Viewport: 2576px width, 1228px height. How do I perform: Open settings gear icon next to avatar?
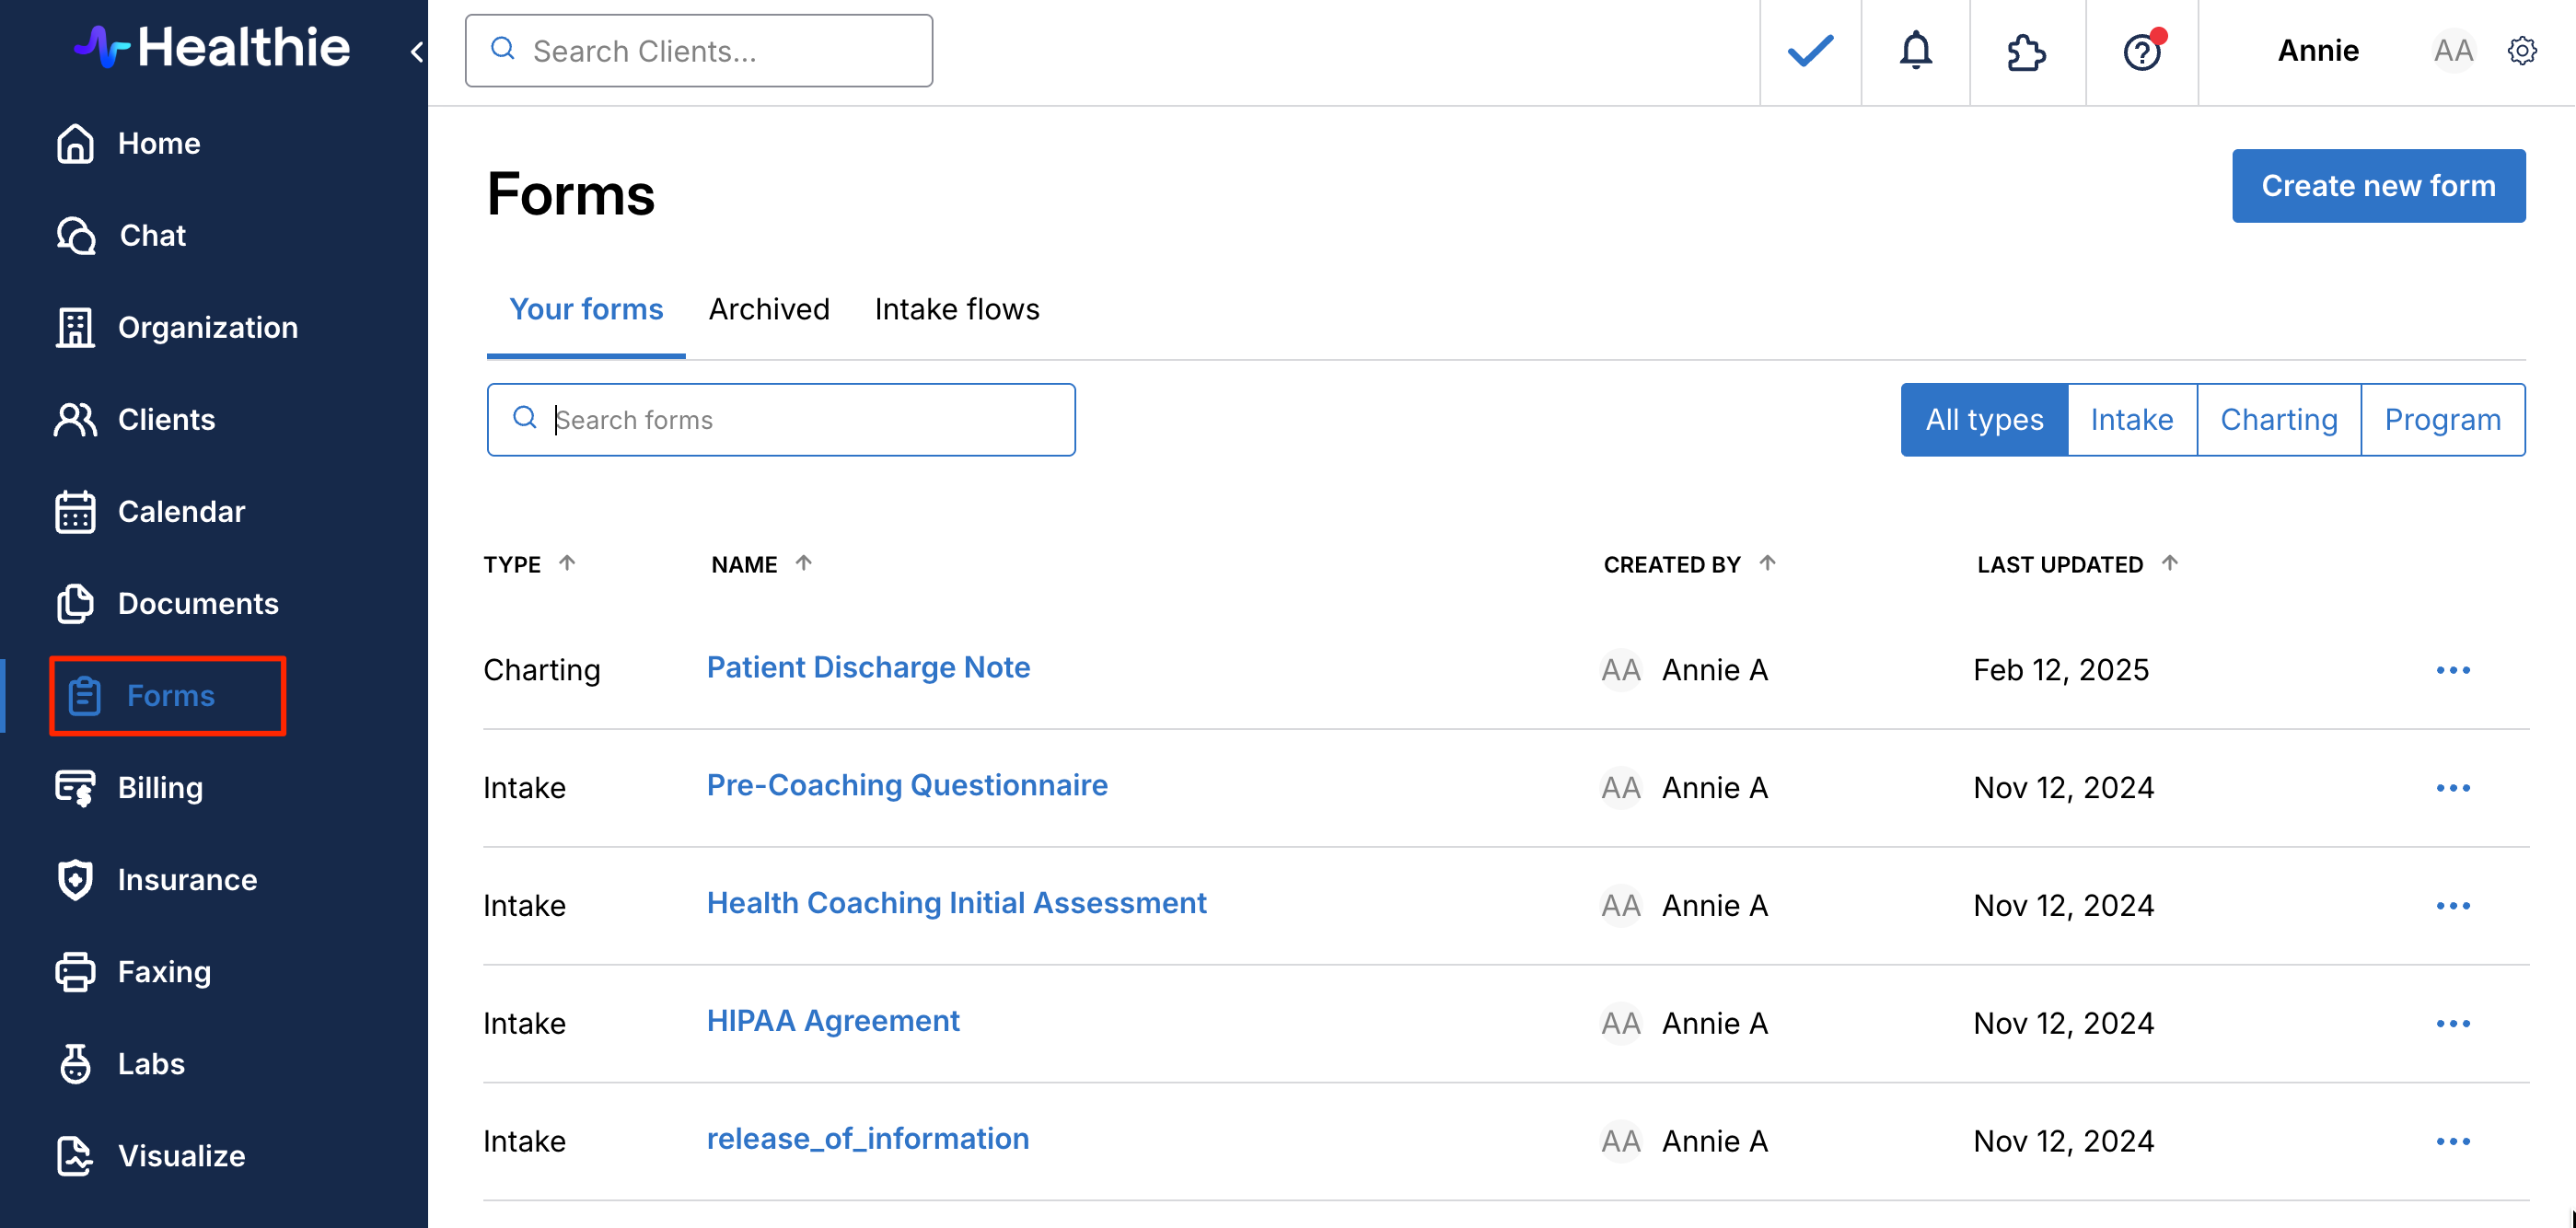(x=2522, y=51)
